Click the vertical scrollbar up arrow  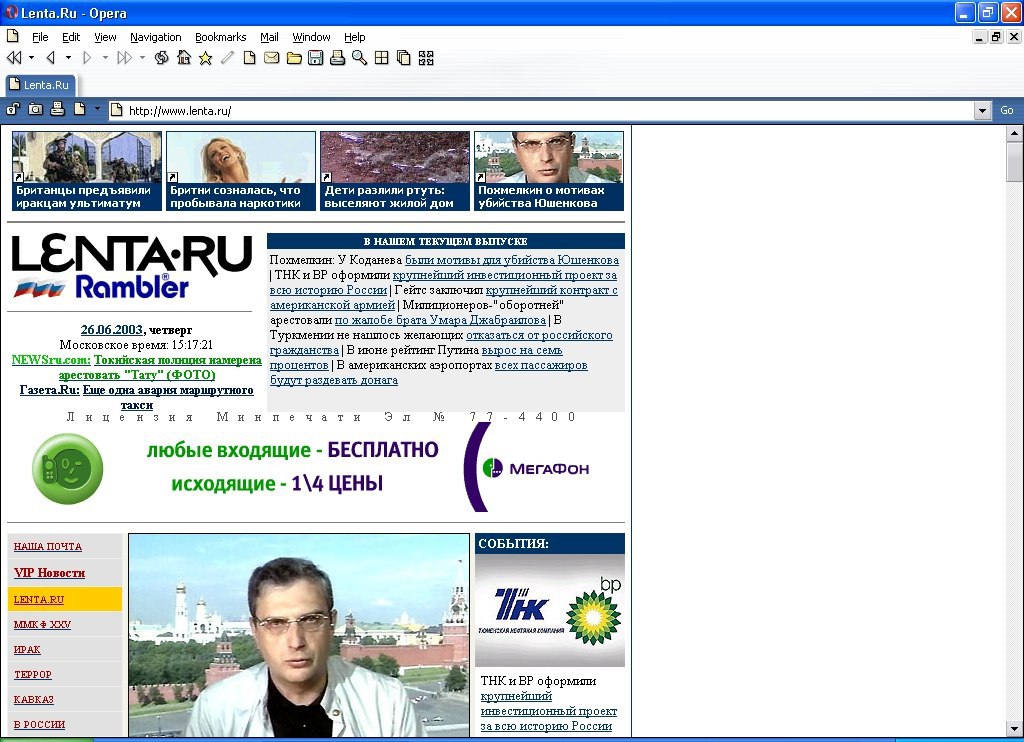tap(1014, 133)
